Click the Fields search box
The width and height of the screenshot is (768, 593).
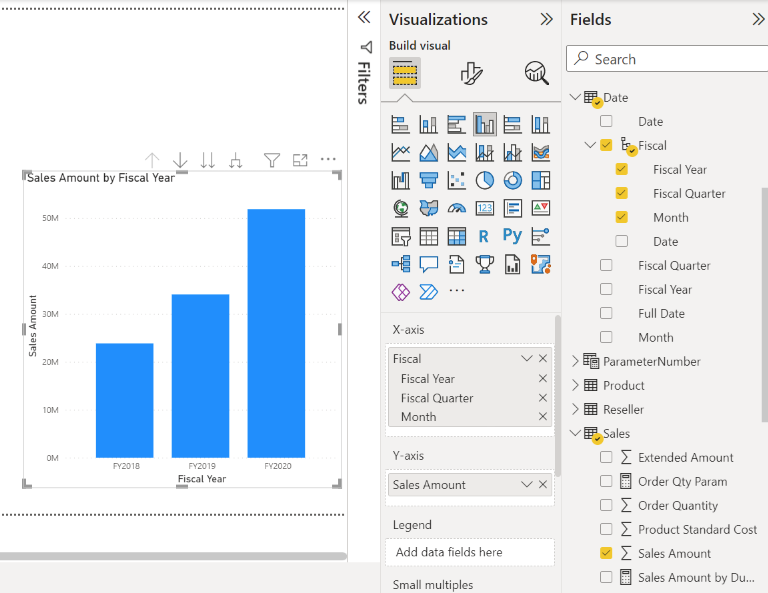pyautogui.click(x=667, y=59)
